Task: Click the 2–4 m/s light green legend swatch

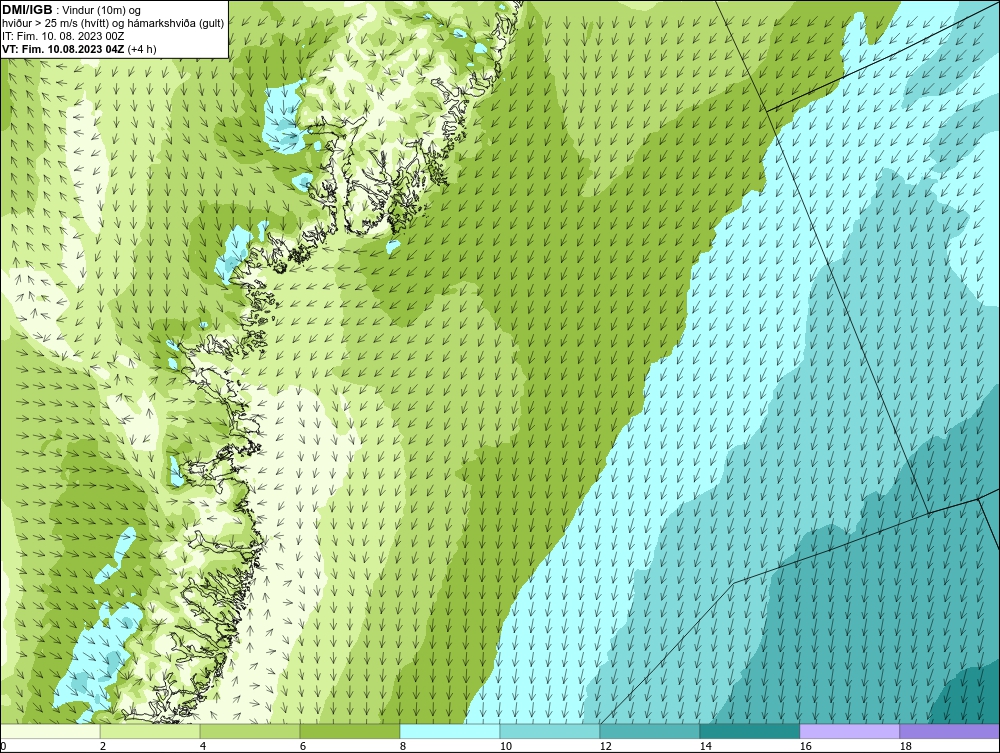Action: click(150, 731)
